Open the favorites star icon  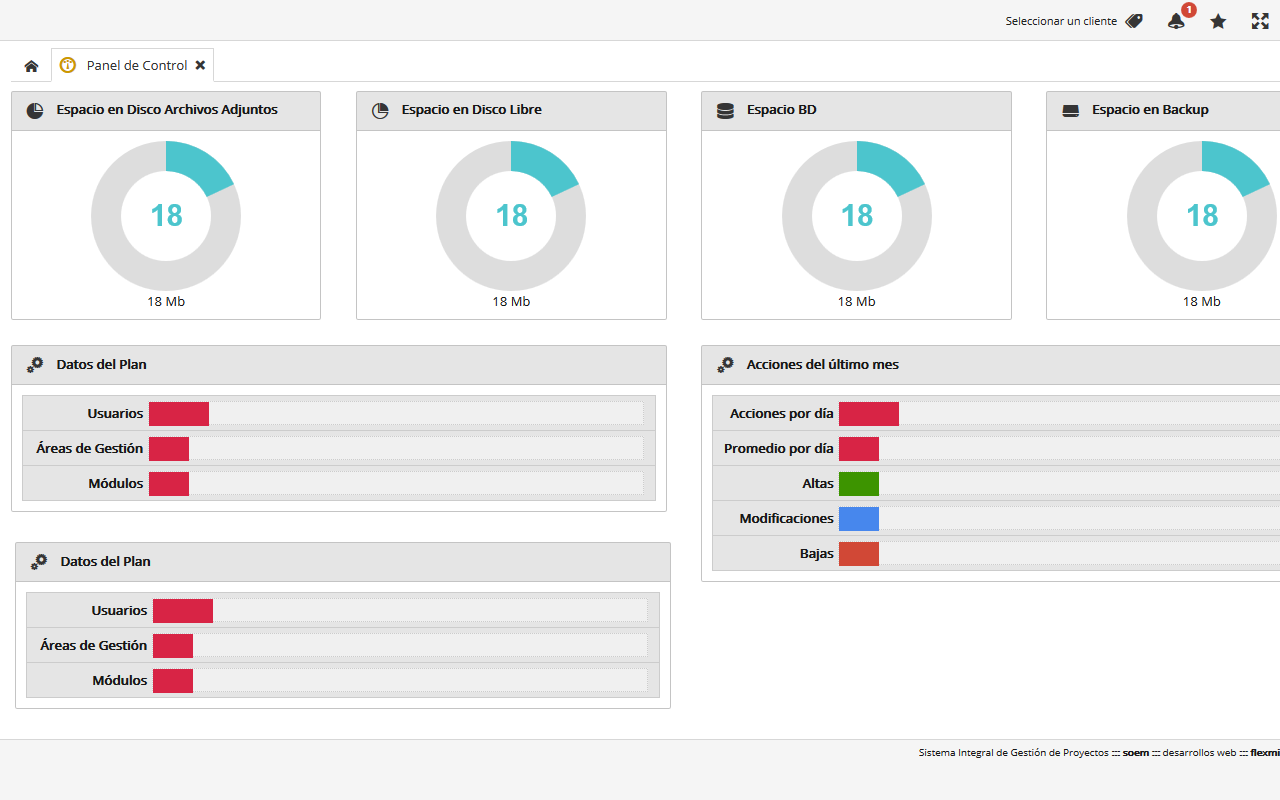(1218, 21)
